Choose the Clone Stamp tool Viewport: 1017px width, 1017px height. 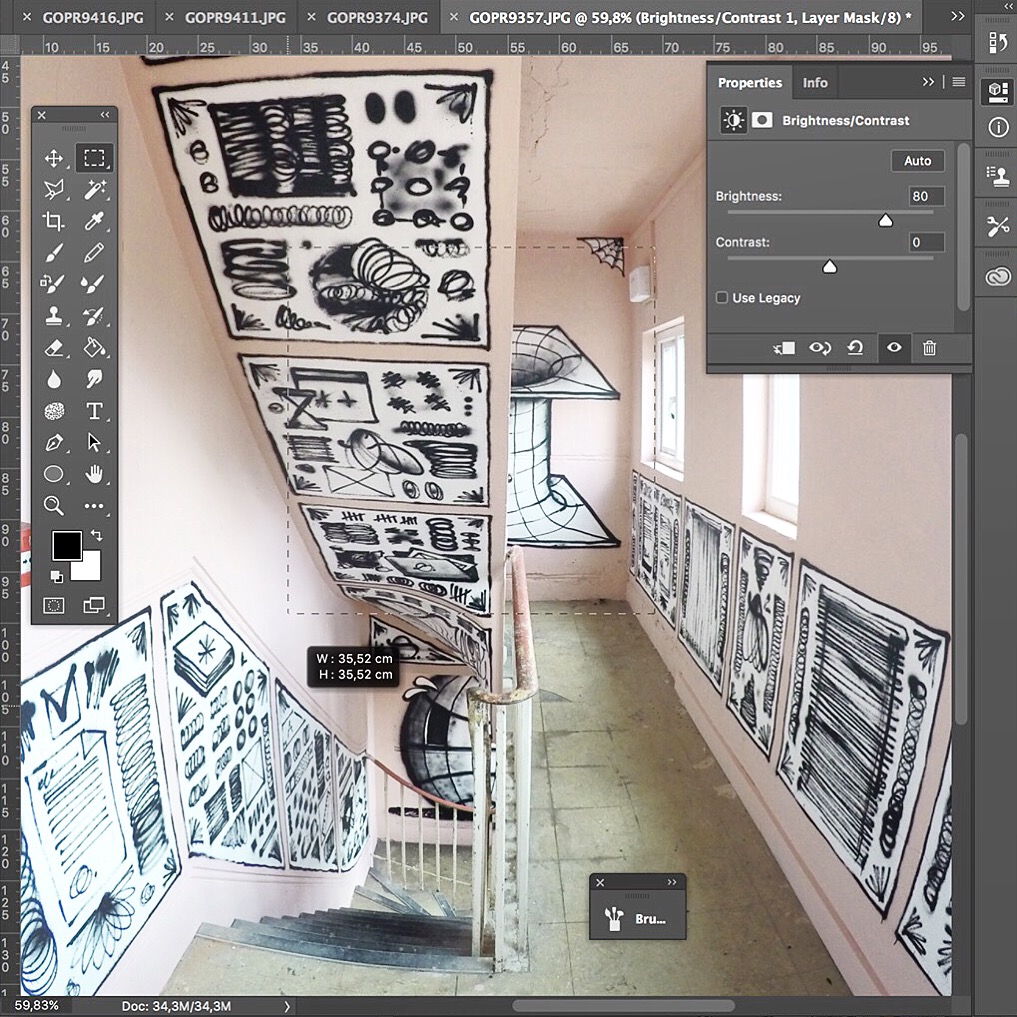pos(54,317)
